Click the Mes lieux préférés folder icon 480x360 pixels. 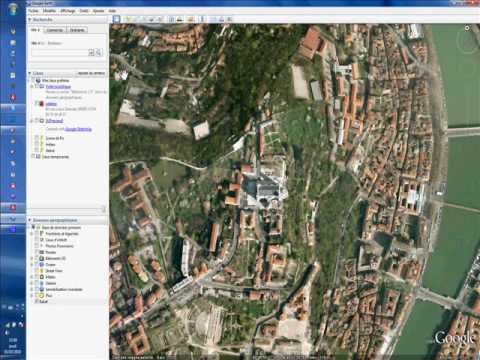38,80
